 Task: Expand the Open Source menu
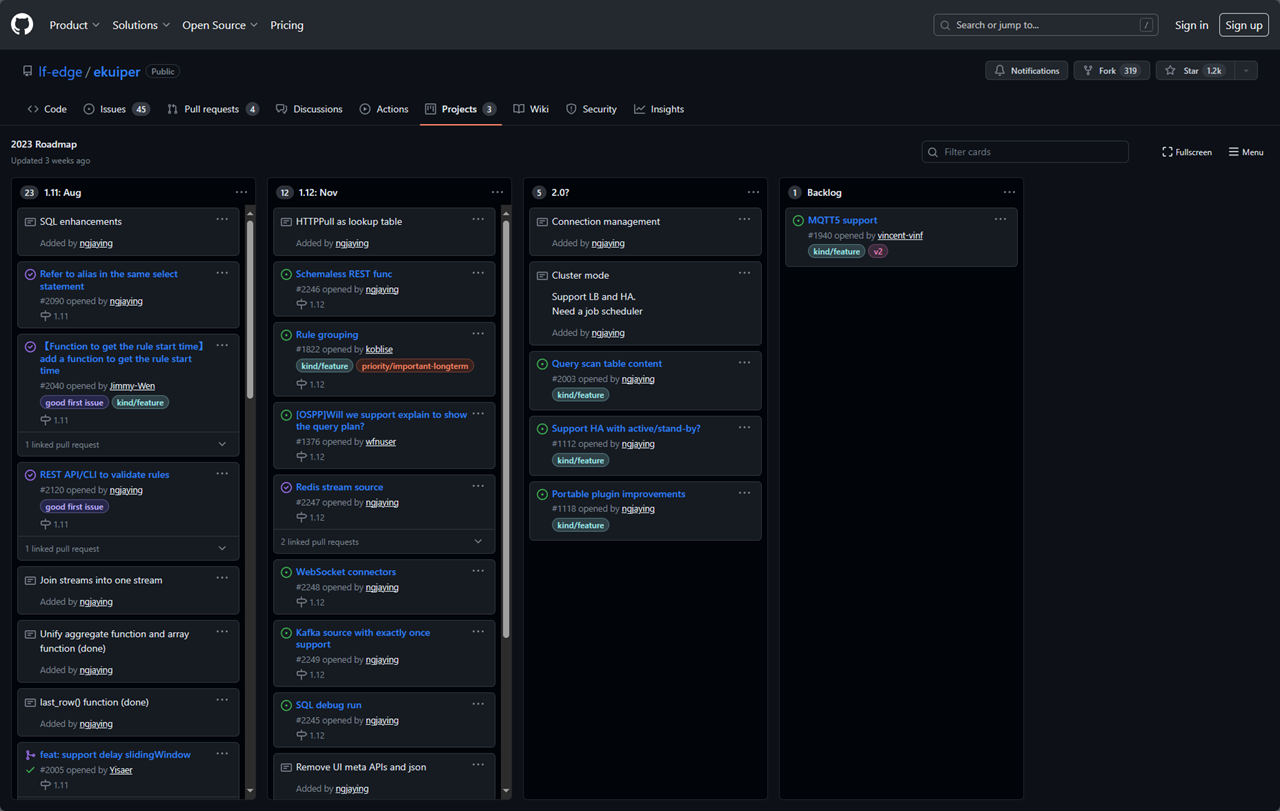coord(220,25)
